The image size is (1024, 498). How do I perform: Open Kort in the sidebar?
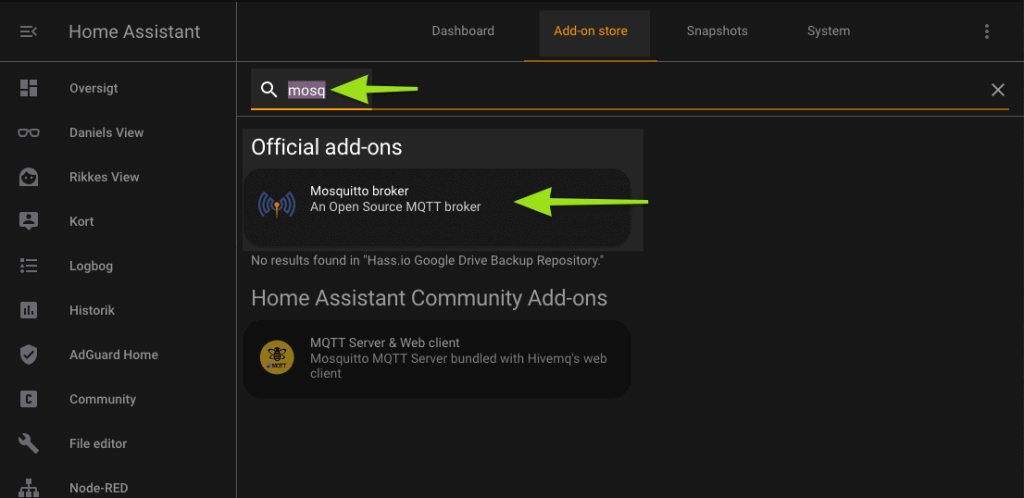point(118,221)
